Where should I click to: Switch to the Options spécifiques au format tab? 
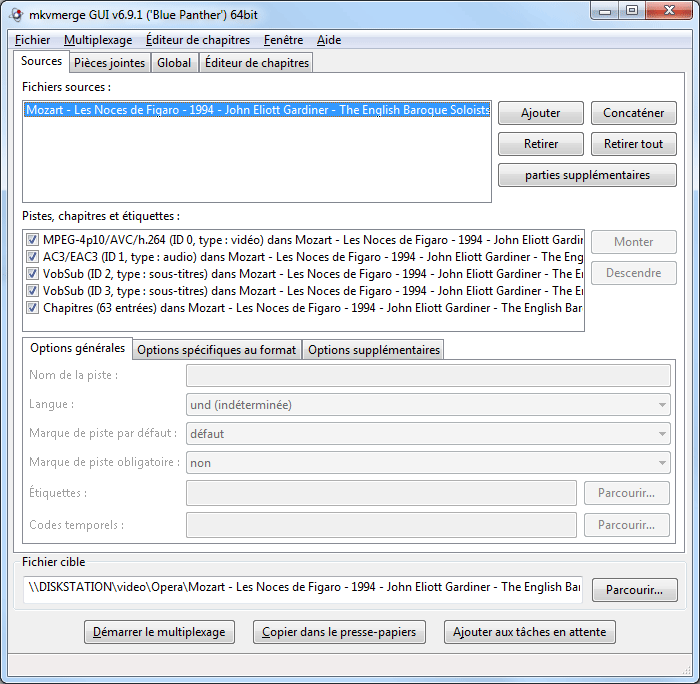(216, 350)
